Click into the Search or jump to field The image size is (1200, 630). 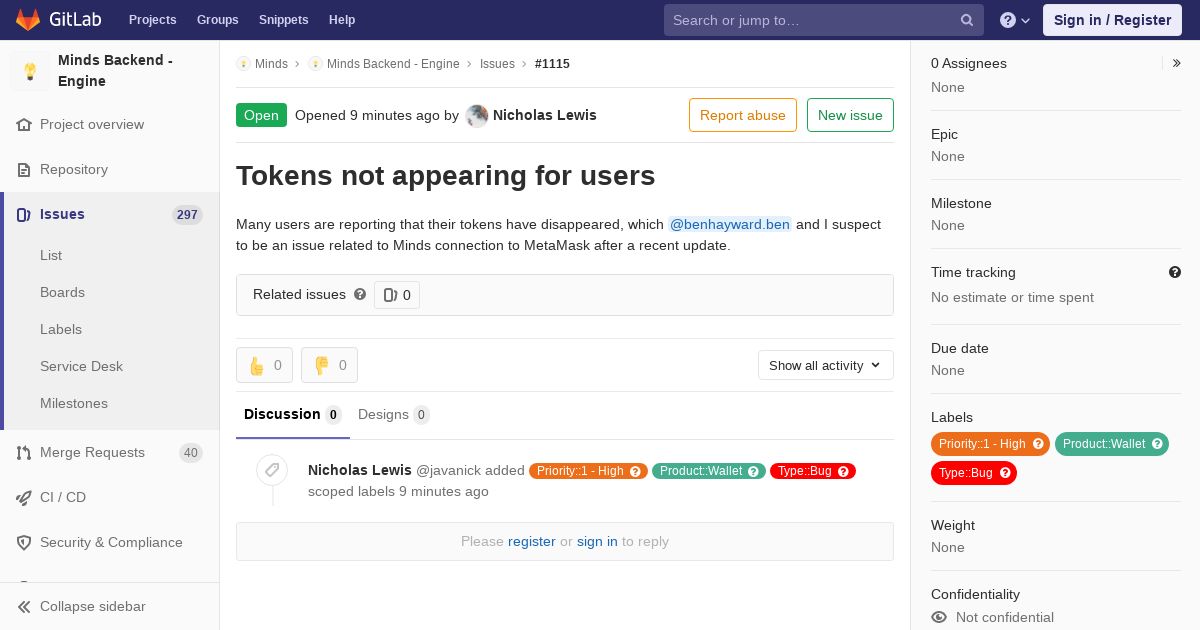click(824, 20)
